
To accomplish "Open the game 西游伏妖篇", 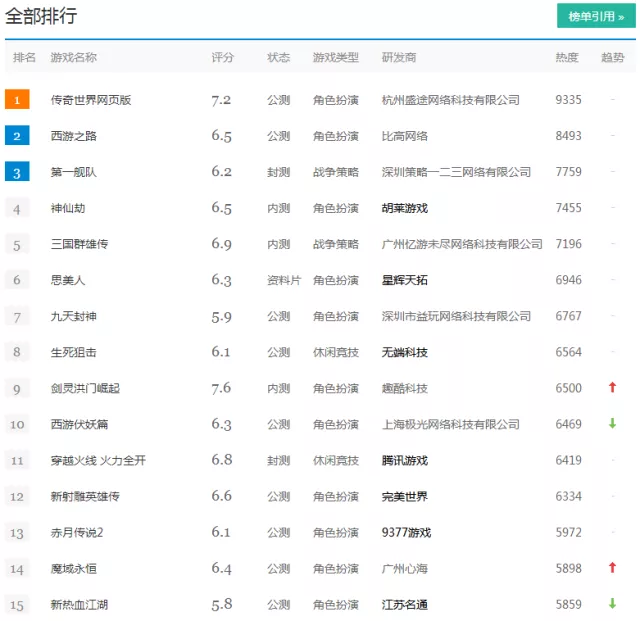I will point(79,424).
